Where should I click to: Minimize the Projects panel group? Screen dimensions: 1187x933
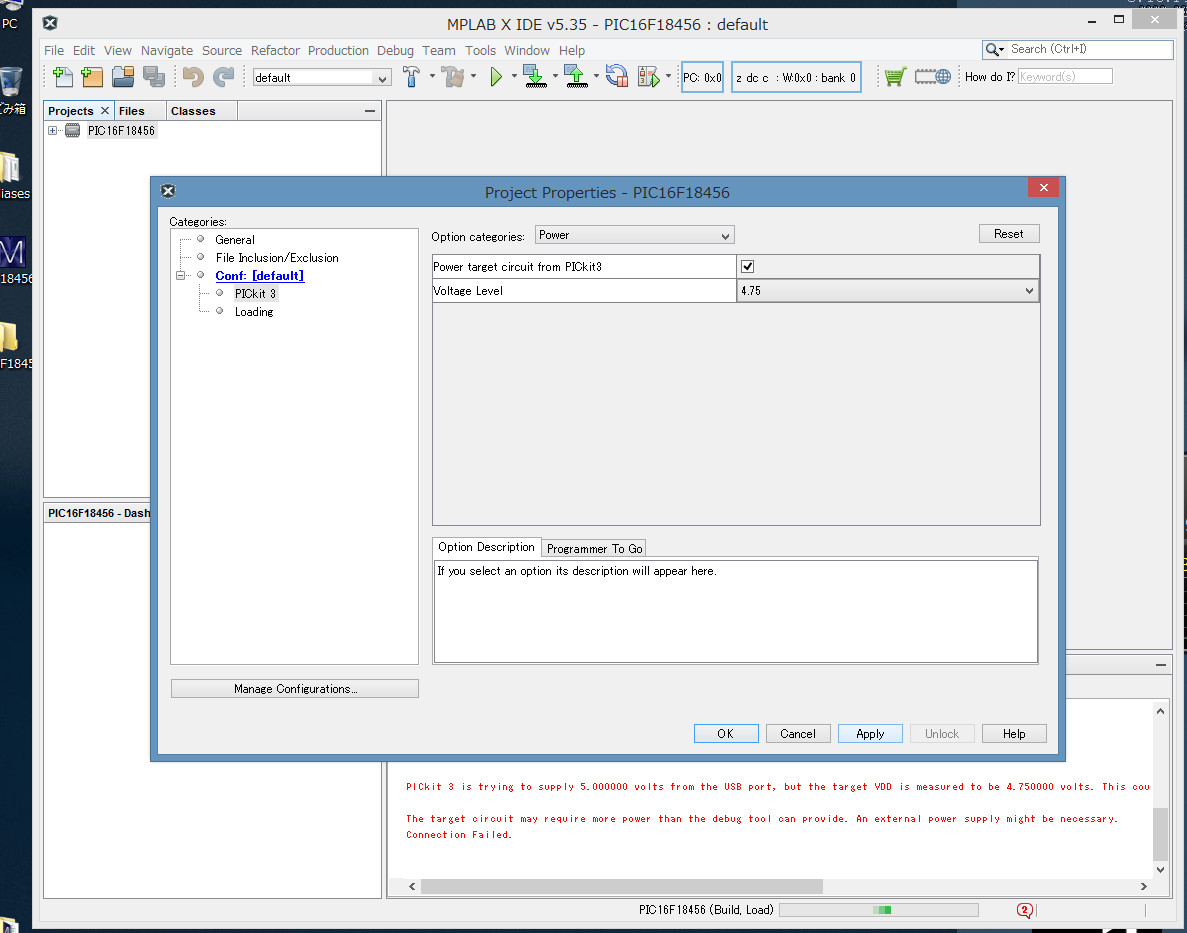(369, 111)
